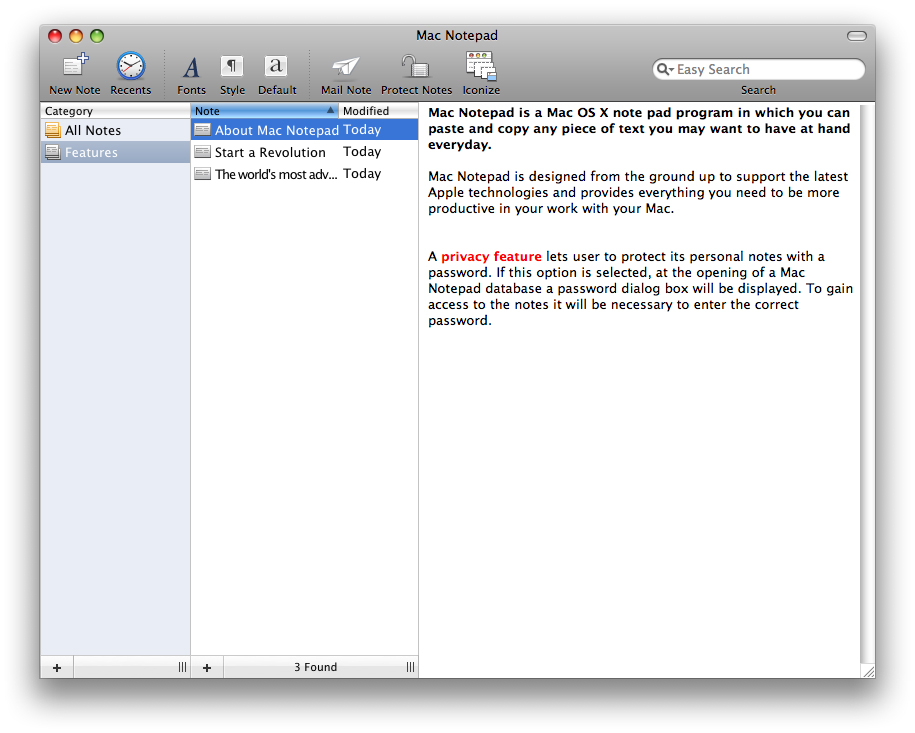Image resolution: width=915 pixels, height=733 pixels.
Task: Send note via Mail Note icon
Action: [345, 67]
